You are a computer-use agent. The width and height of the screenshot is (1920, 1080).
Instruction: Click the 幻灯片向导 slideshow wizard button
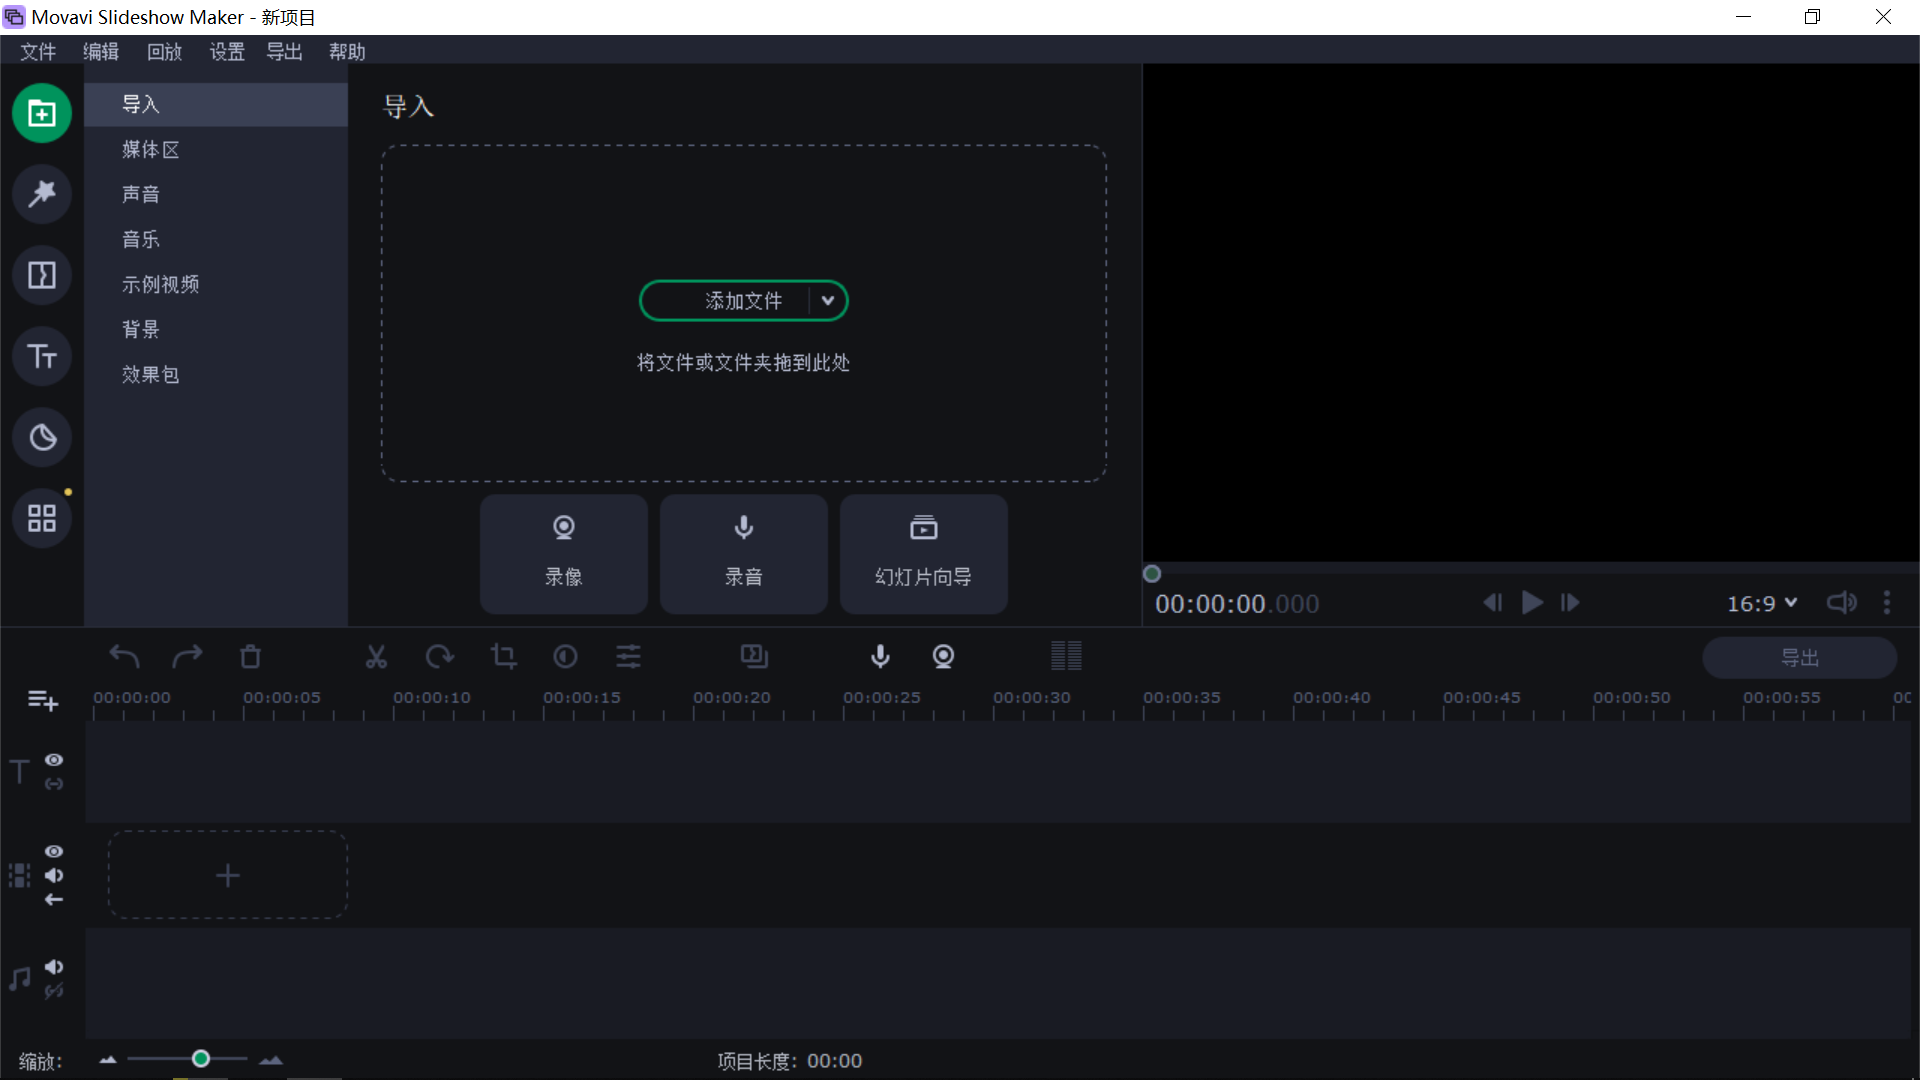(924, 553)
